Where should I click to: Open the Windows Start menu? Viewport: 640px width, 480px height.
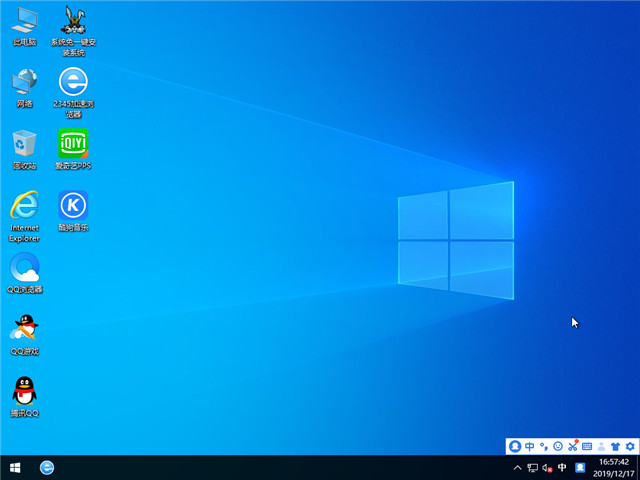pyautogui.click(x=15, y=467)
